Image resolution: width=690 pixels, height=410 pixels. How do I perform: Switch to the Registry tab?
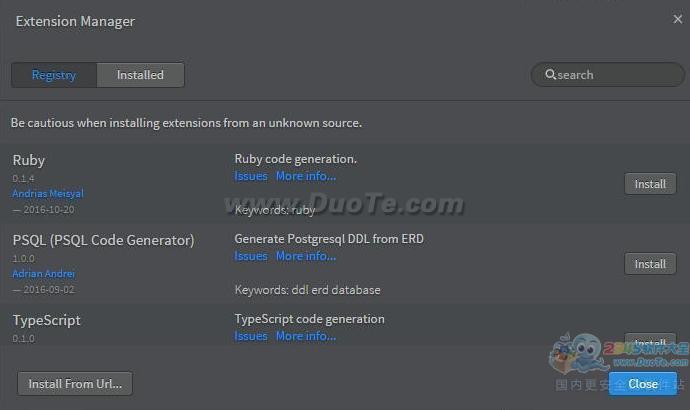tap(54, 75)
